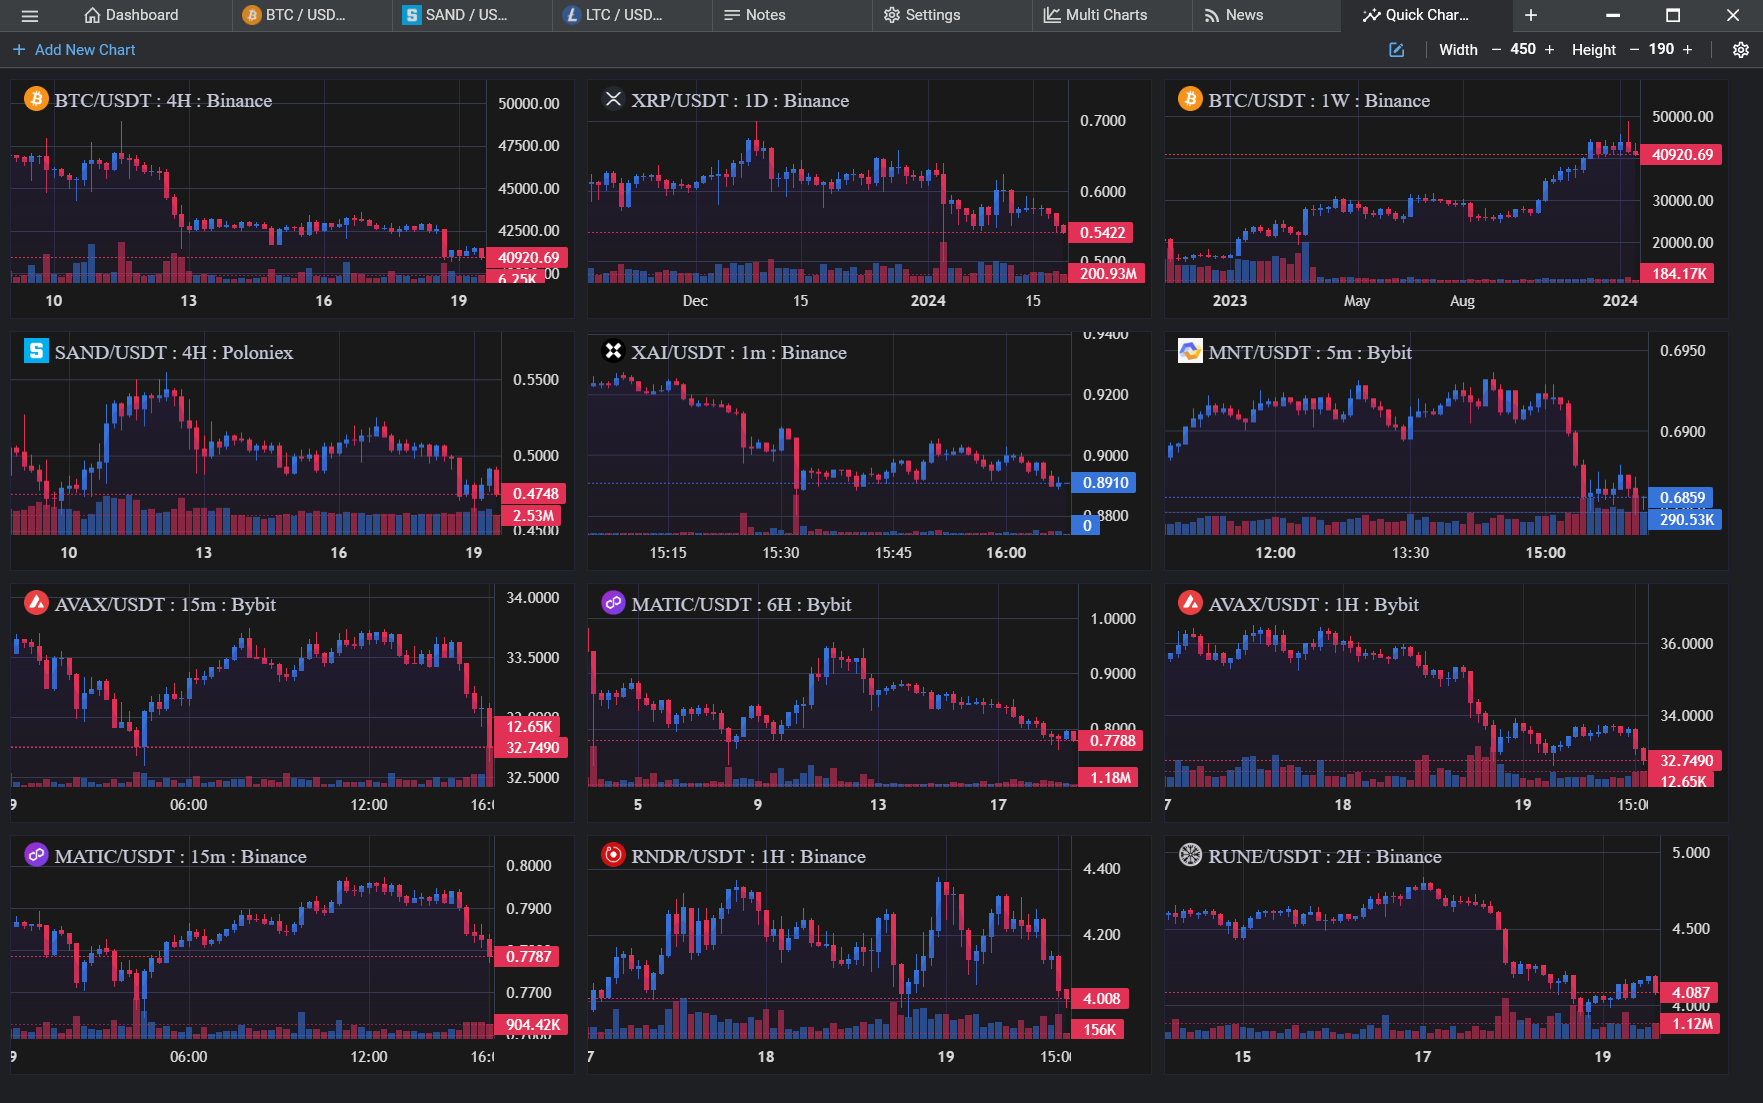
Task: Click the SAND token icon on Poloniex chart
Action: tap(35, 352)
